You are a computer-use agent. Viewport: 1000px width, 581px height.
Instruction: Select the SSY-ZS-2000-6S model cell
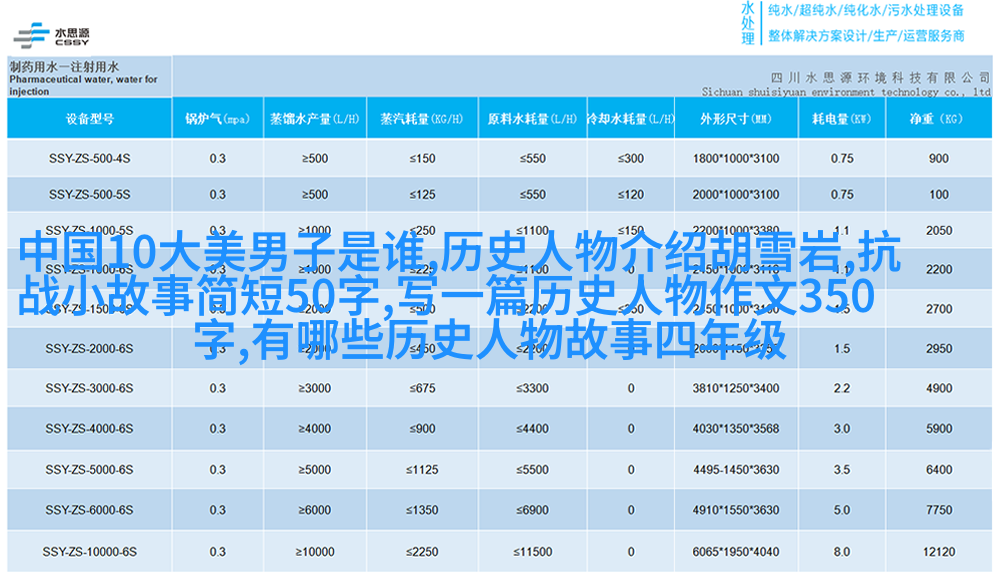pos(89,349)
